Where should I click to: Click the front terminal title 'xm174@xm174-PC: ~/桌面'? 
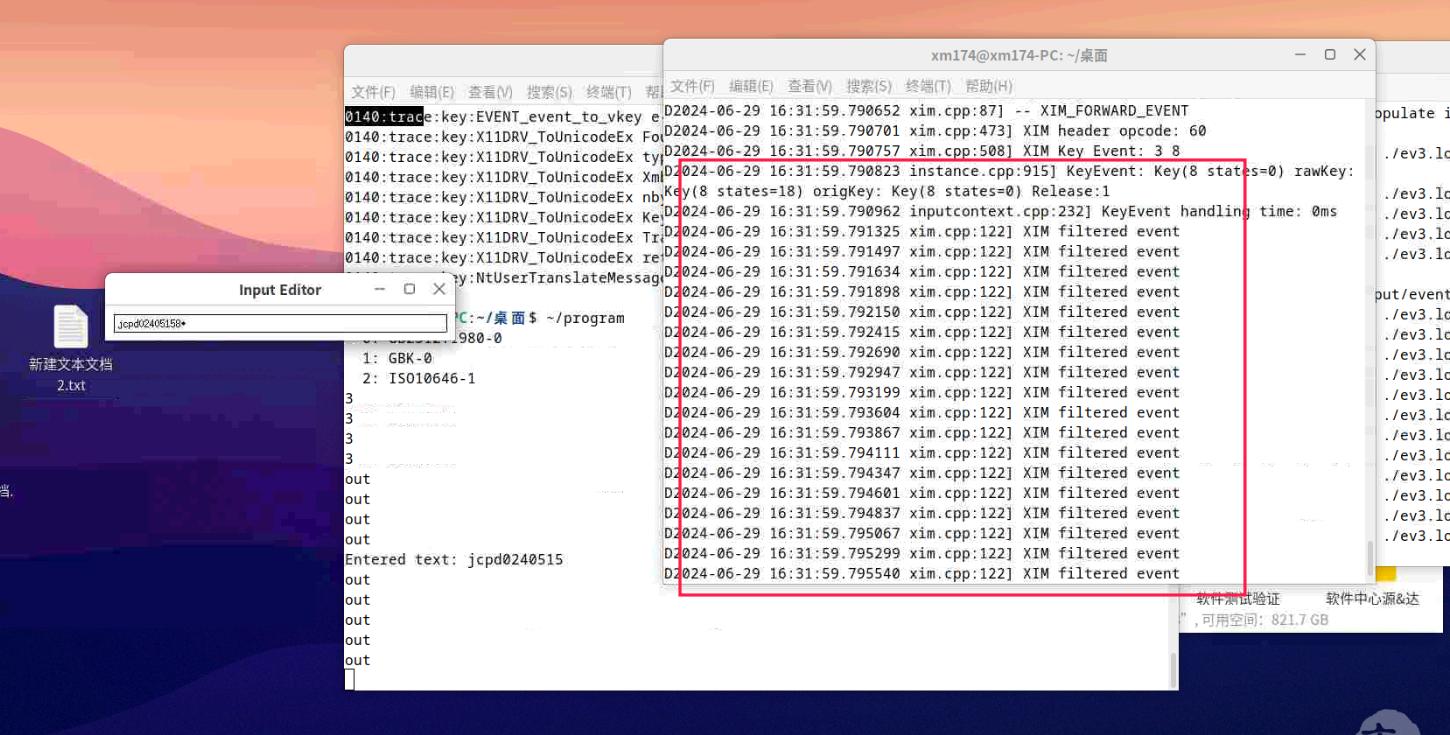coord(1019,55)
